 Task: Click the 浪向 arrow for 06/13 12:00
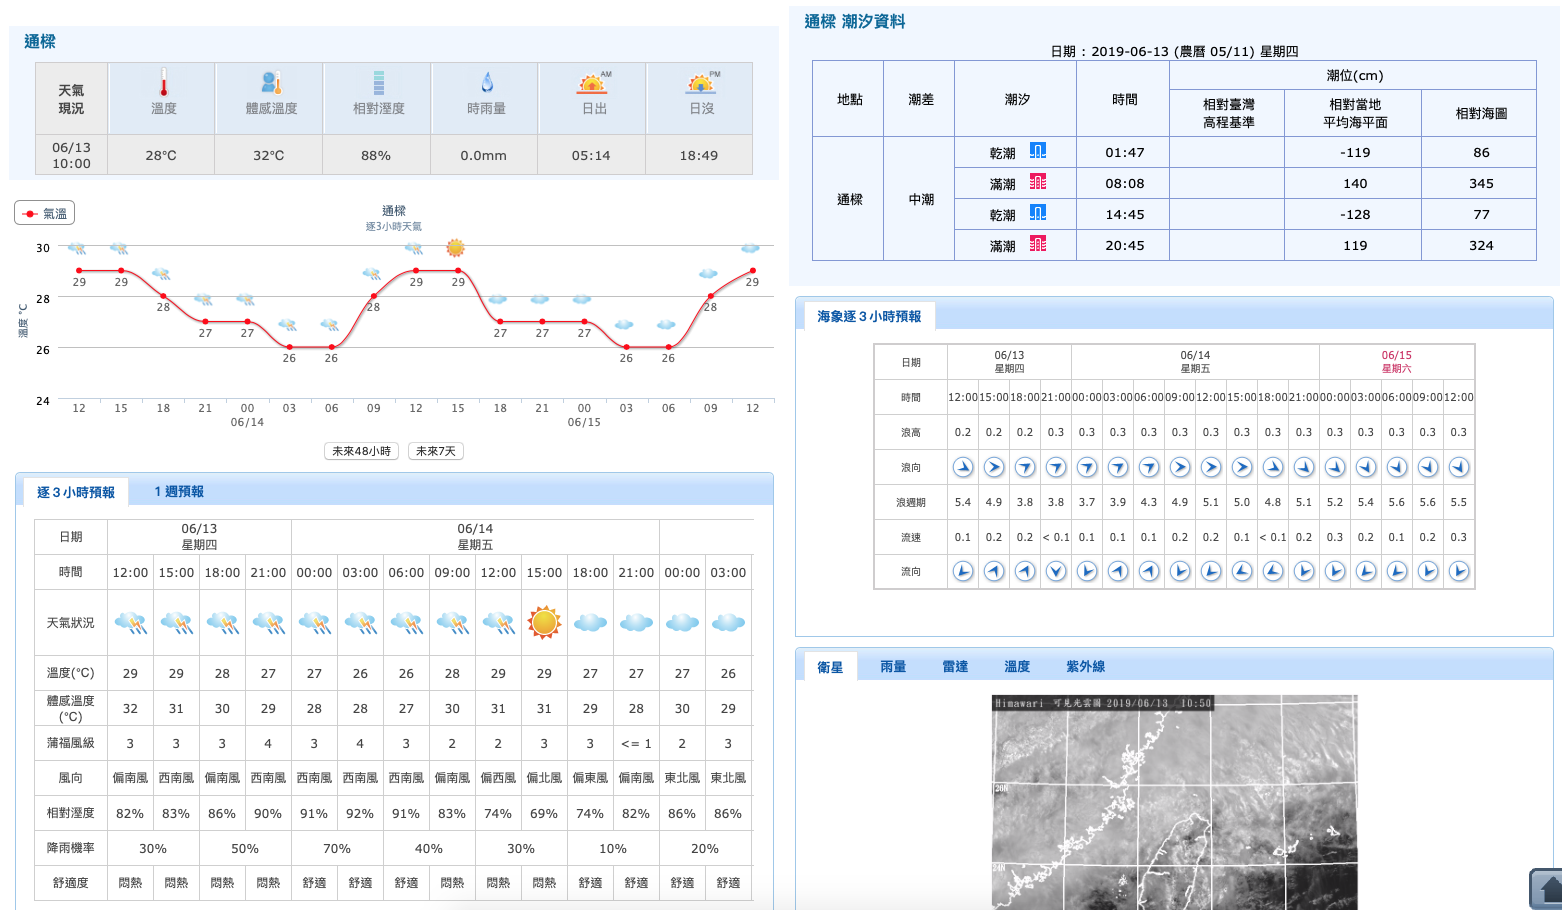coord(963,467)
